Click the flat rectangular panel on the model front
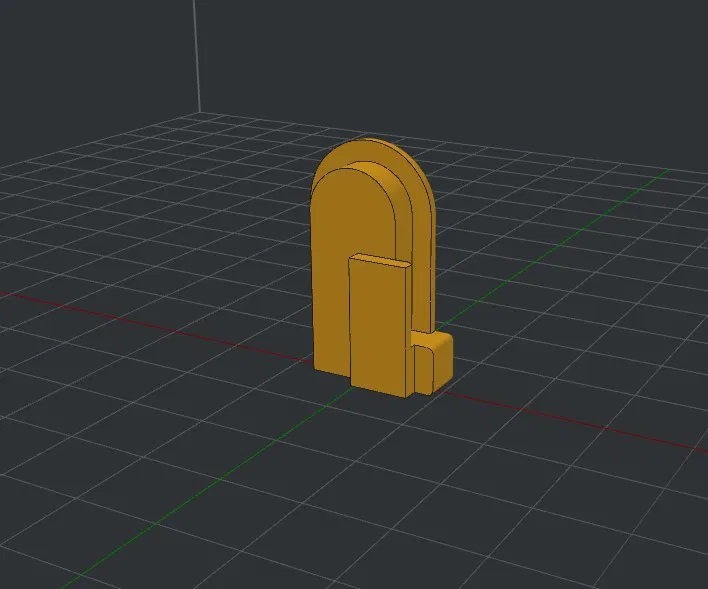 [x=380, y=327]
